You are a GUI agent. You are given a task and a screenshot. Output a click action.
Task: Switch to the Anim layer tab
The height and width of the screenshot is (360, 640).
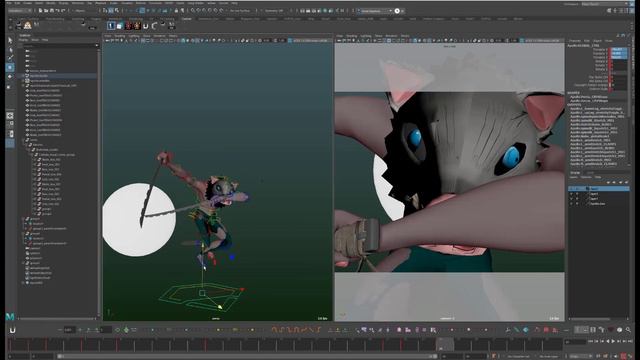[x=590, y=173]
